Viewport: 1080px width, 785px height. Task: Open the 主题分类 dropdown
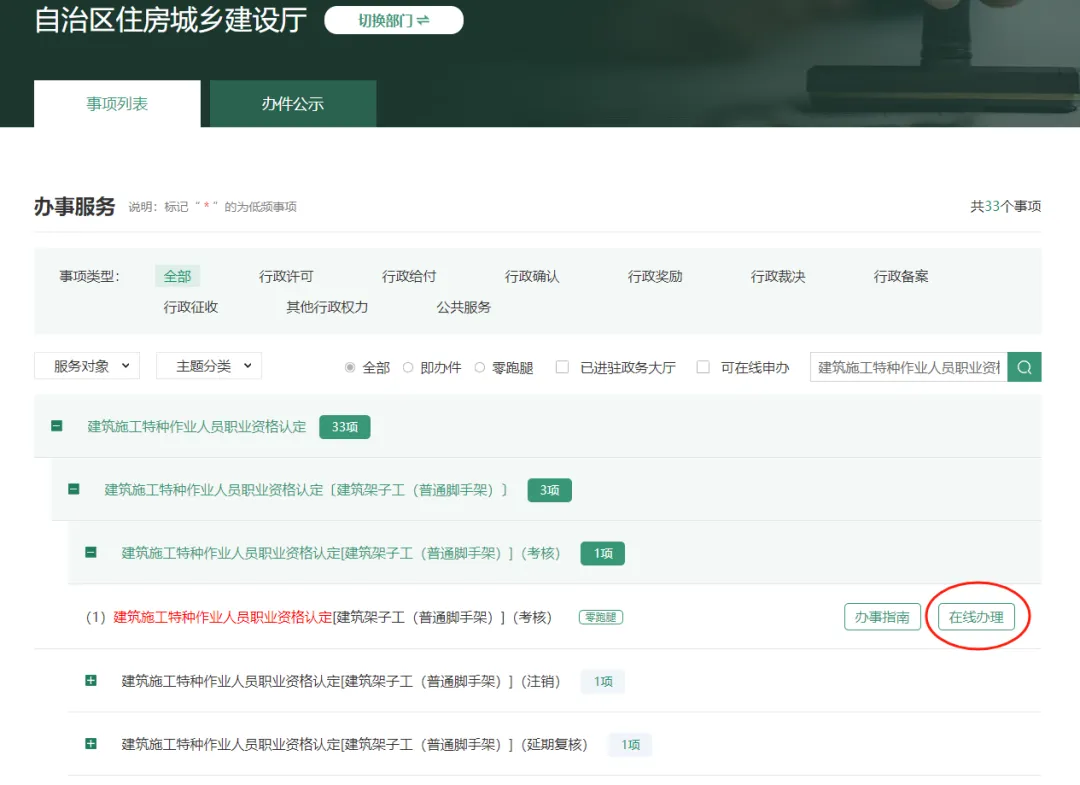click(209, 366)
